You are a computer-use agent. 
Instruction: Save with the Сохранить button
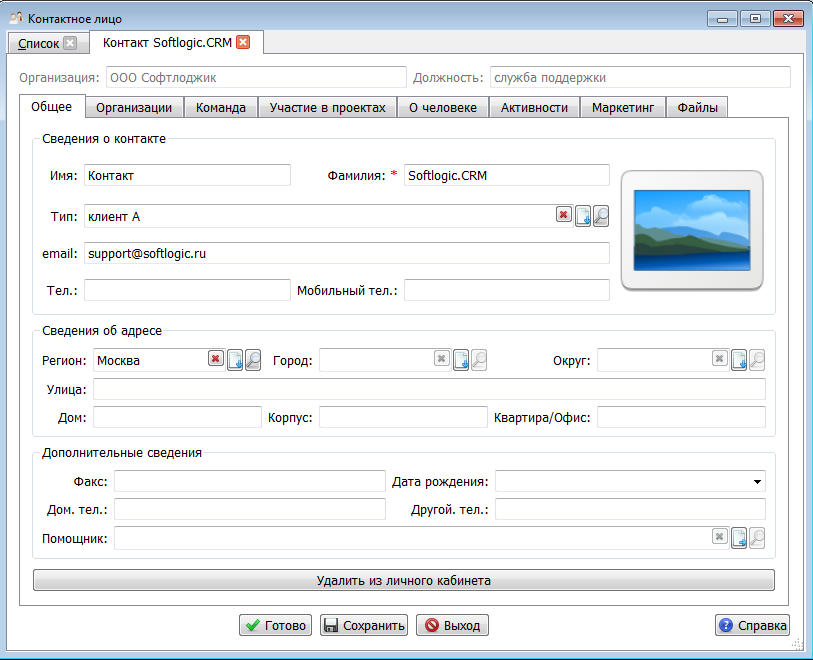pos(364,625)
